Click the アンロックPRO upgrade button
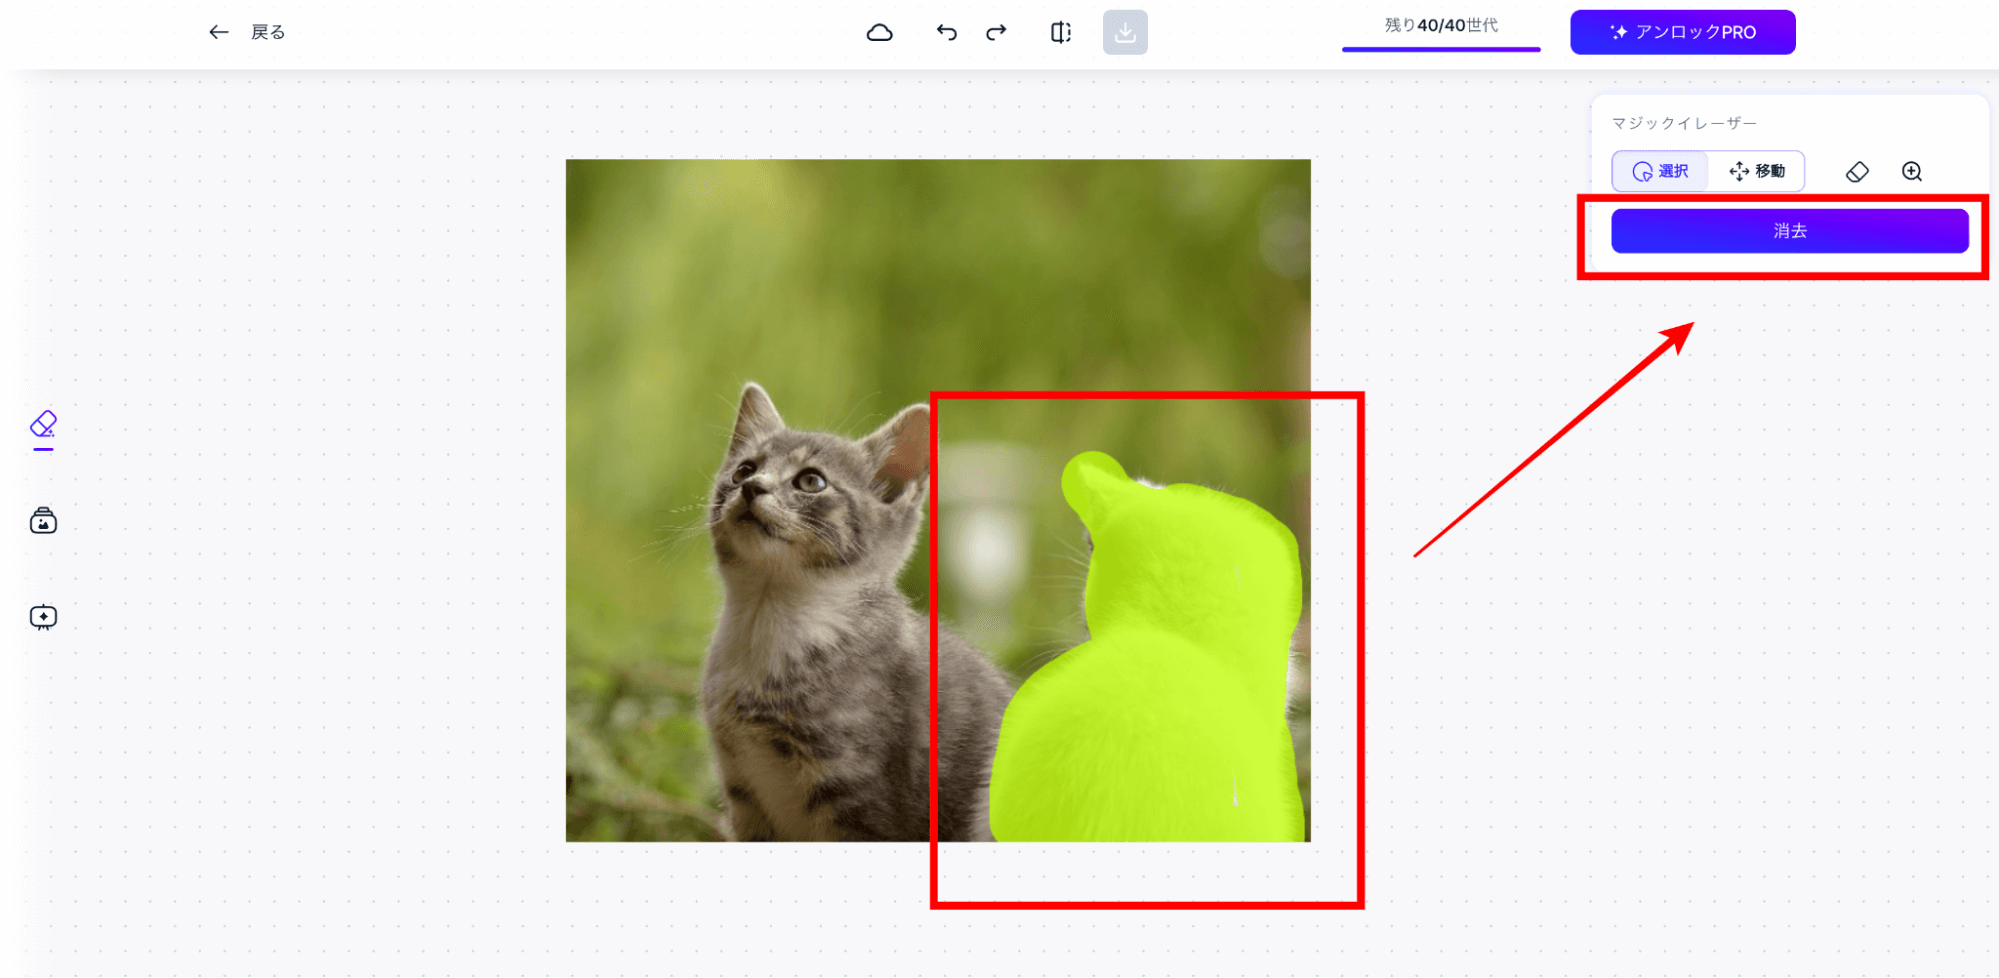The width and height of the screenshot is (1999, 978). pyautogui.click(x=1682, y=33)
